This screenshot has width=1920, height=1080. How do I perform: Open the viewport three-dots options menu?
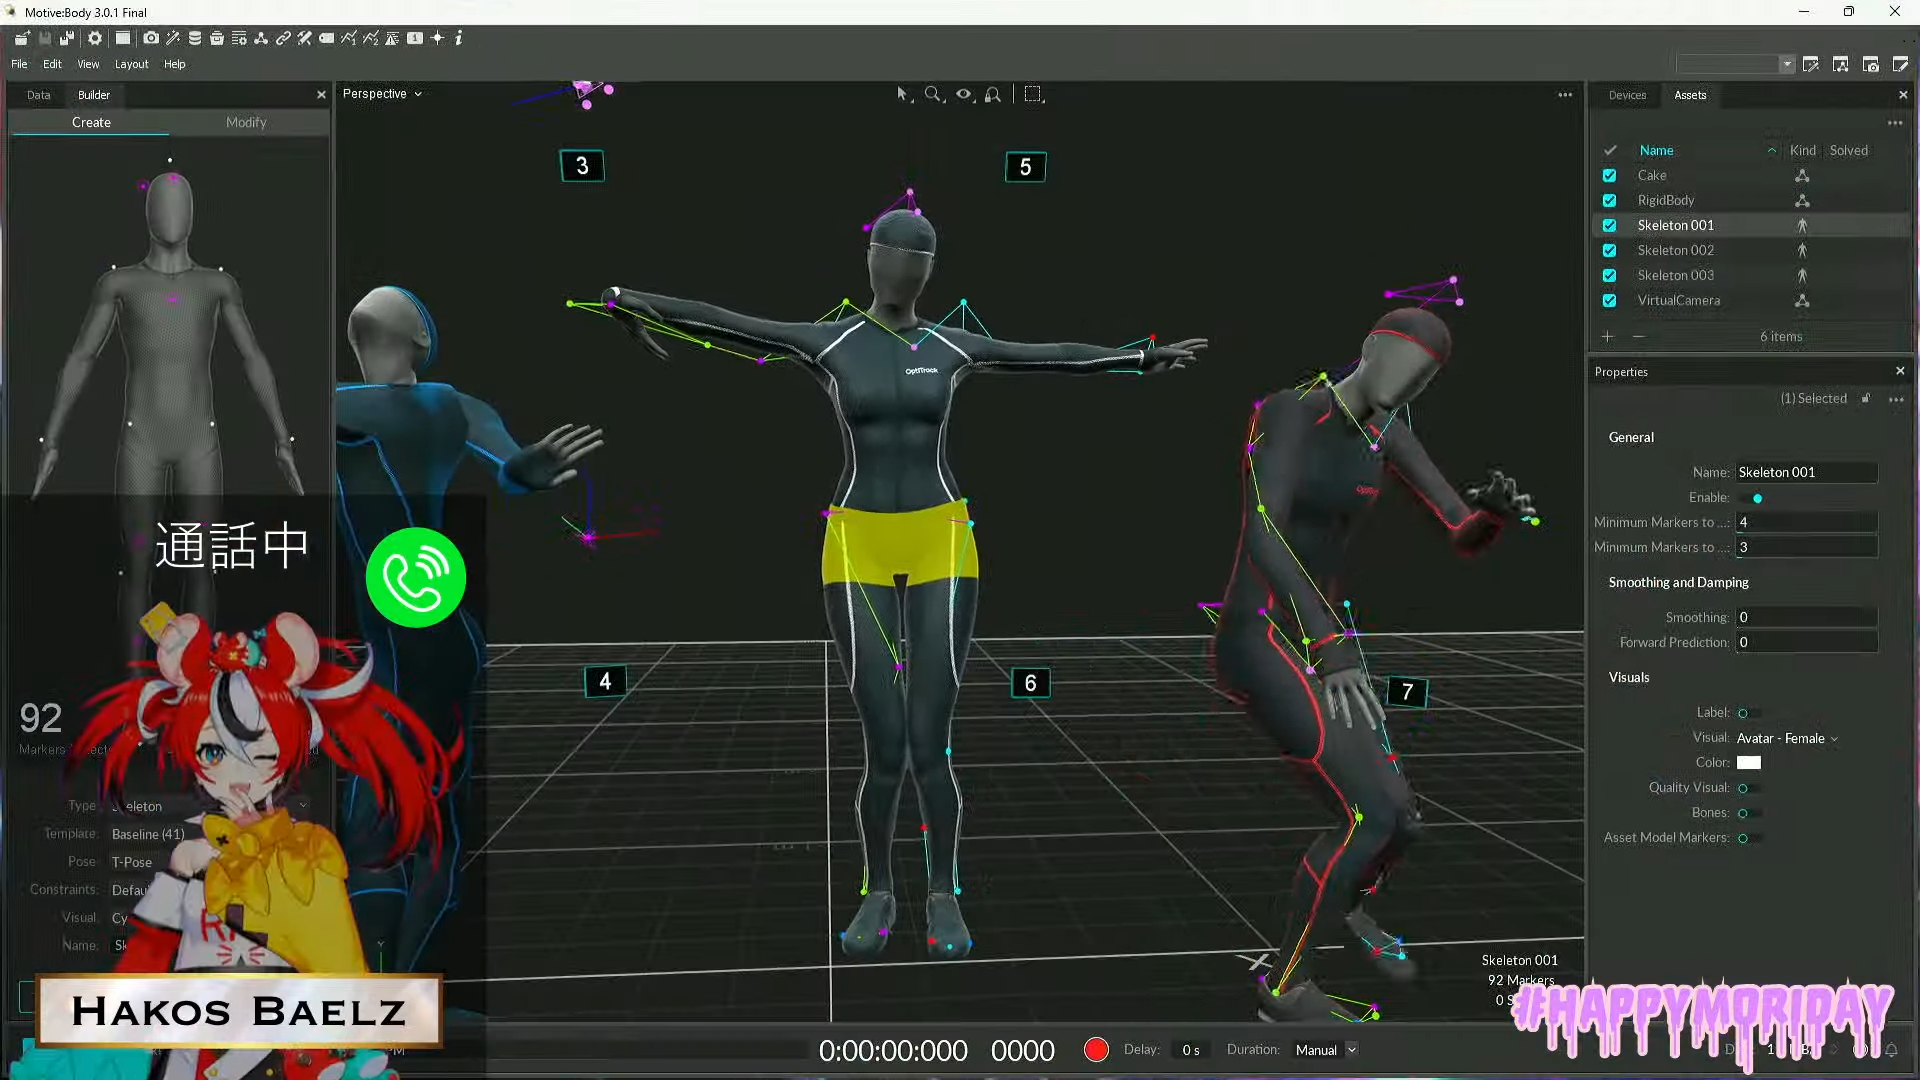(1565, 95)
